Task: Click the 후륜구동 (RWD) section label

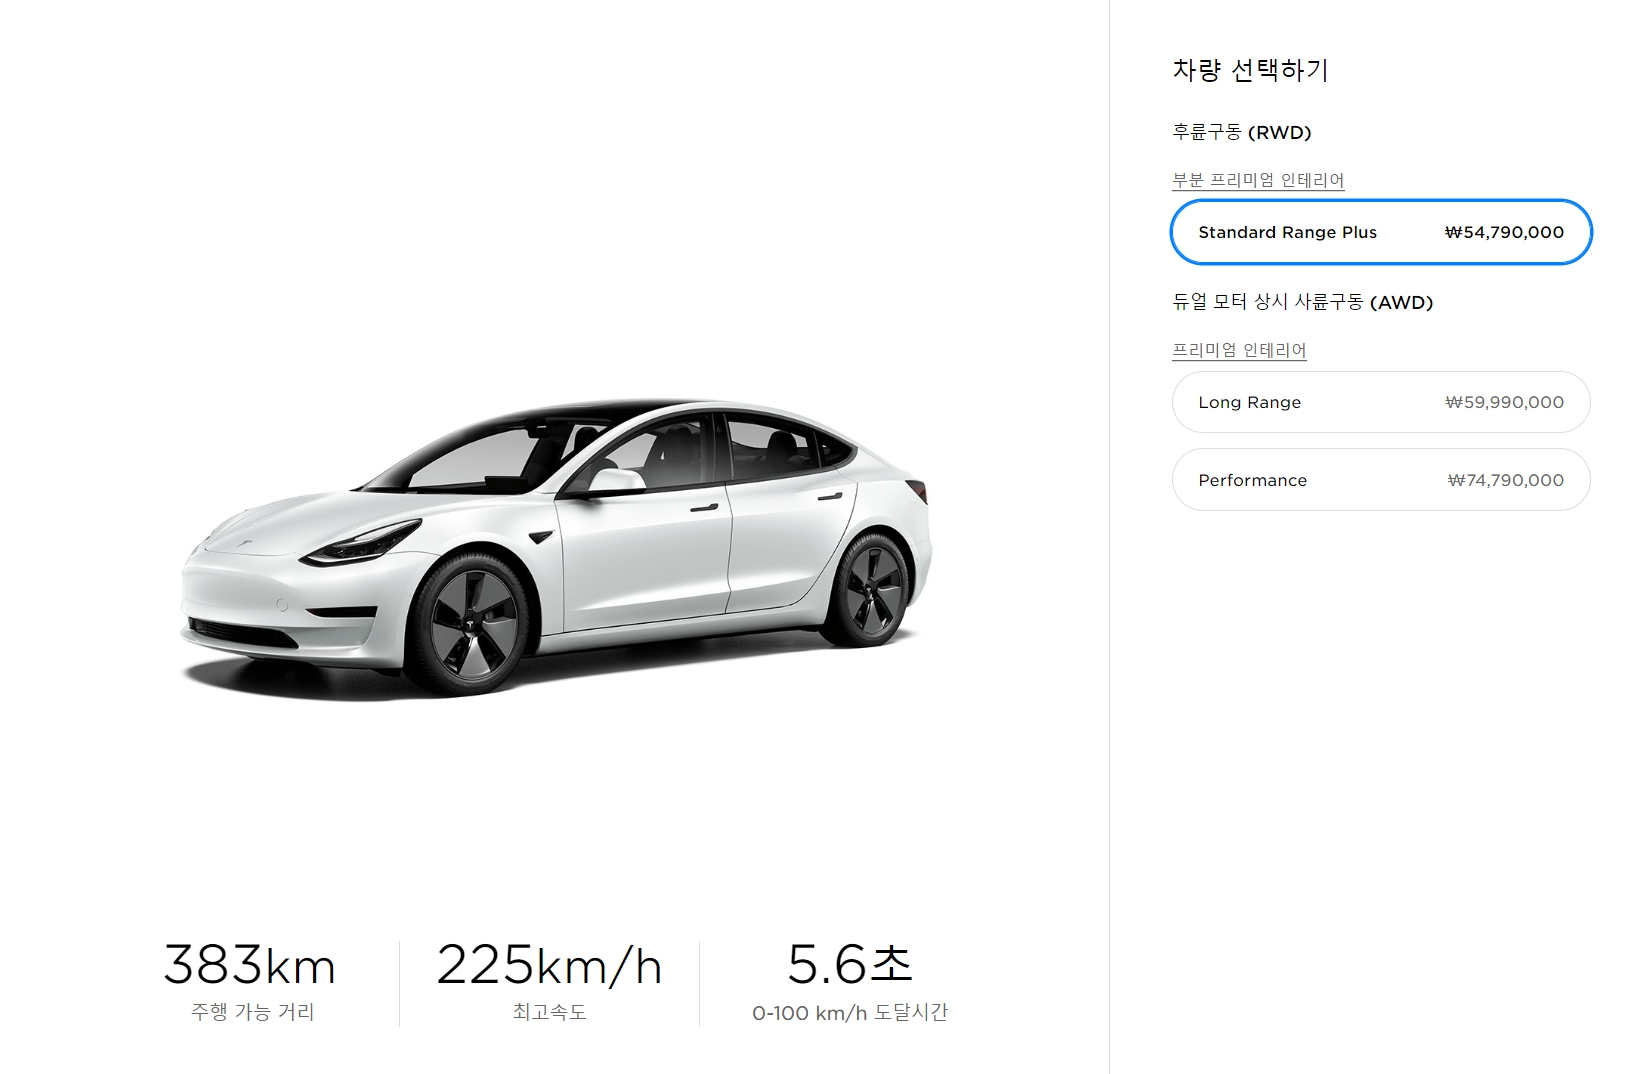Action: (1242, 132)
